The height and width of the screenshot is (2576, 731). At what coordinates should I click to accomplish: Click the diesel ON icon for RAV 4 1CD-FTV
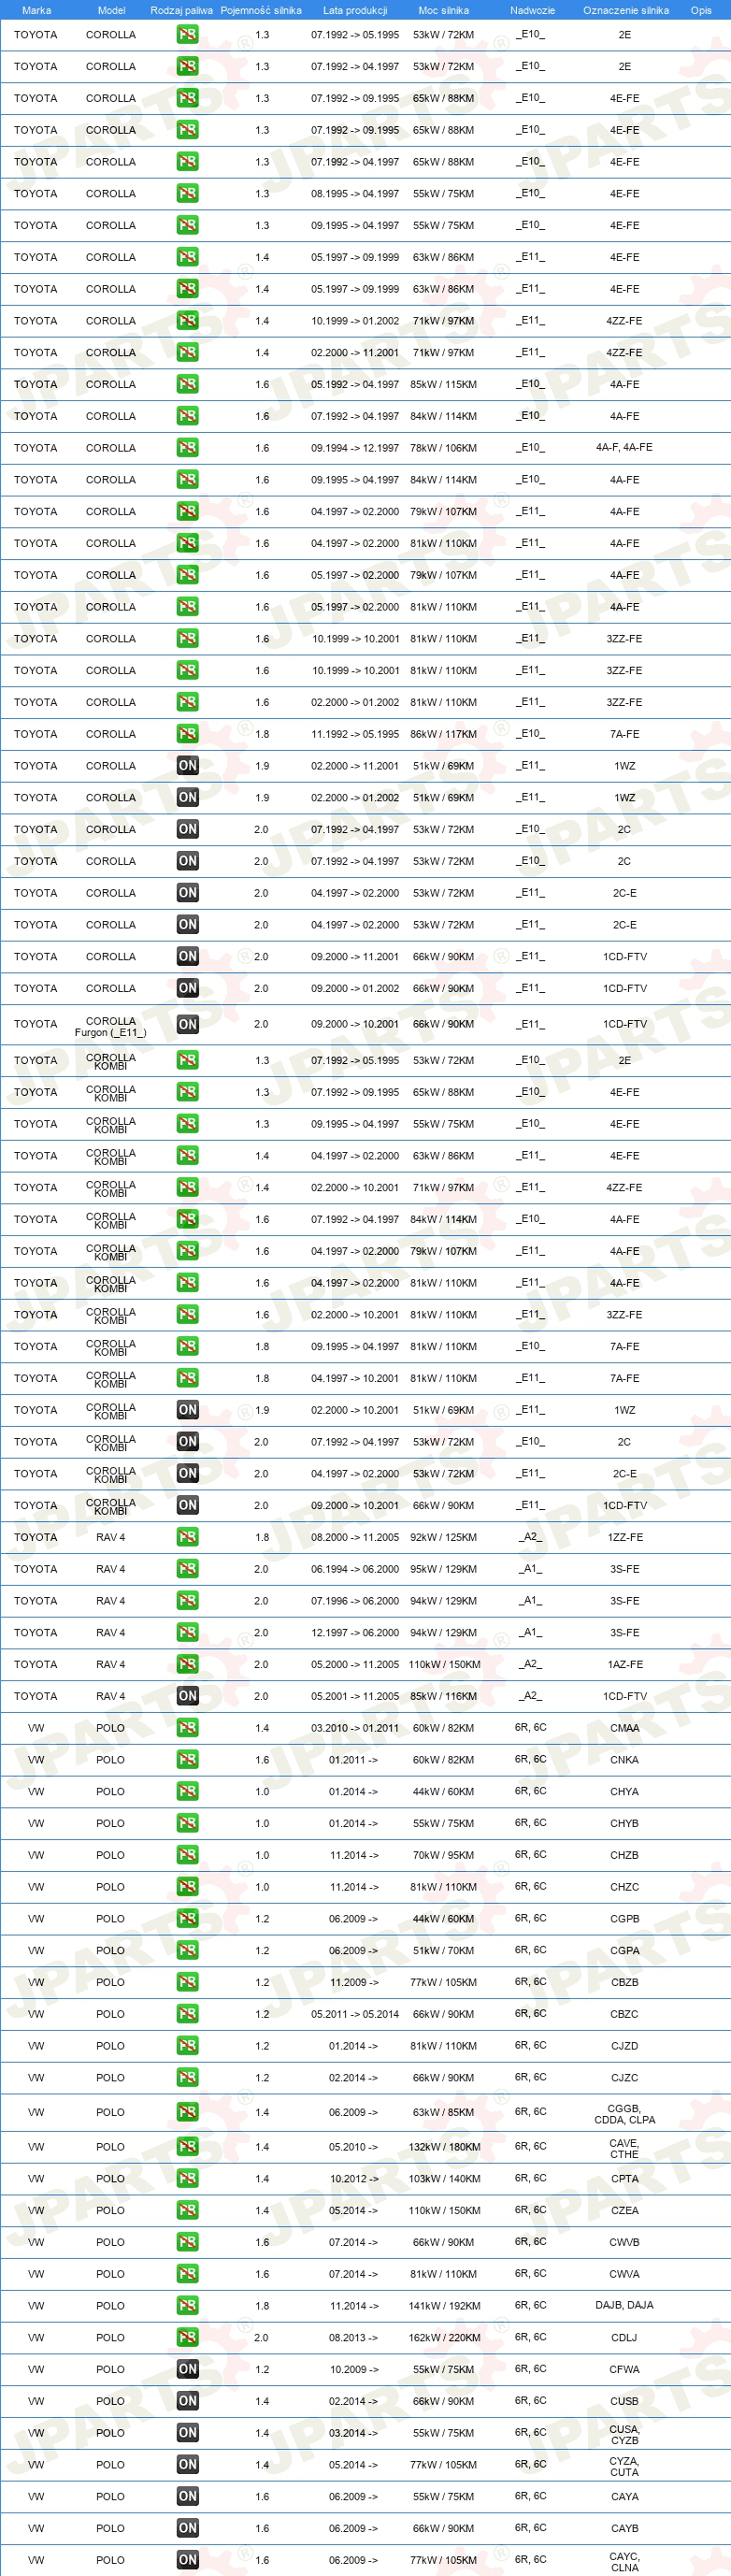pos(187,1696)
